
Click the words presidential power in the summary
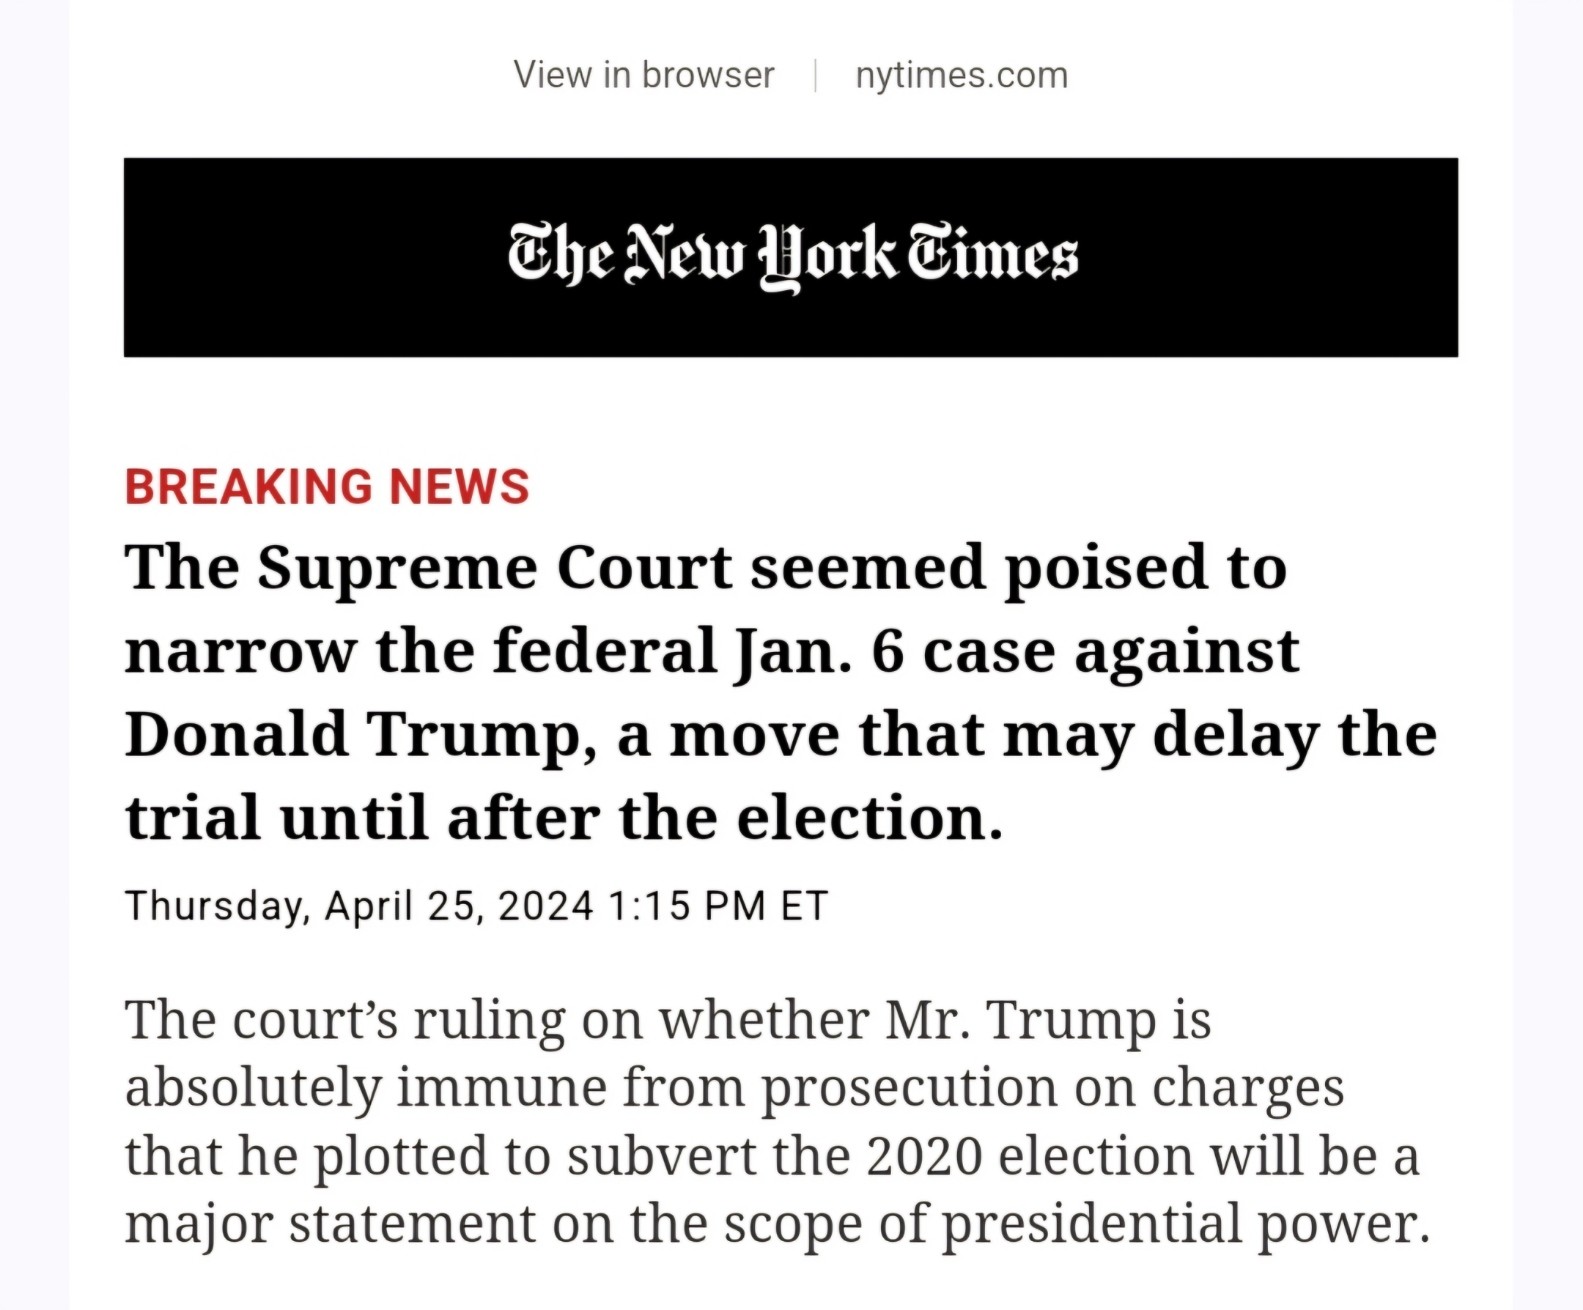1185,1224
